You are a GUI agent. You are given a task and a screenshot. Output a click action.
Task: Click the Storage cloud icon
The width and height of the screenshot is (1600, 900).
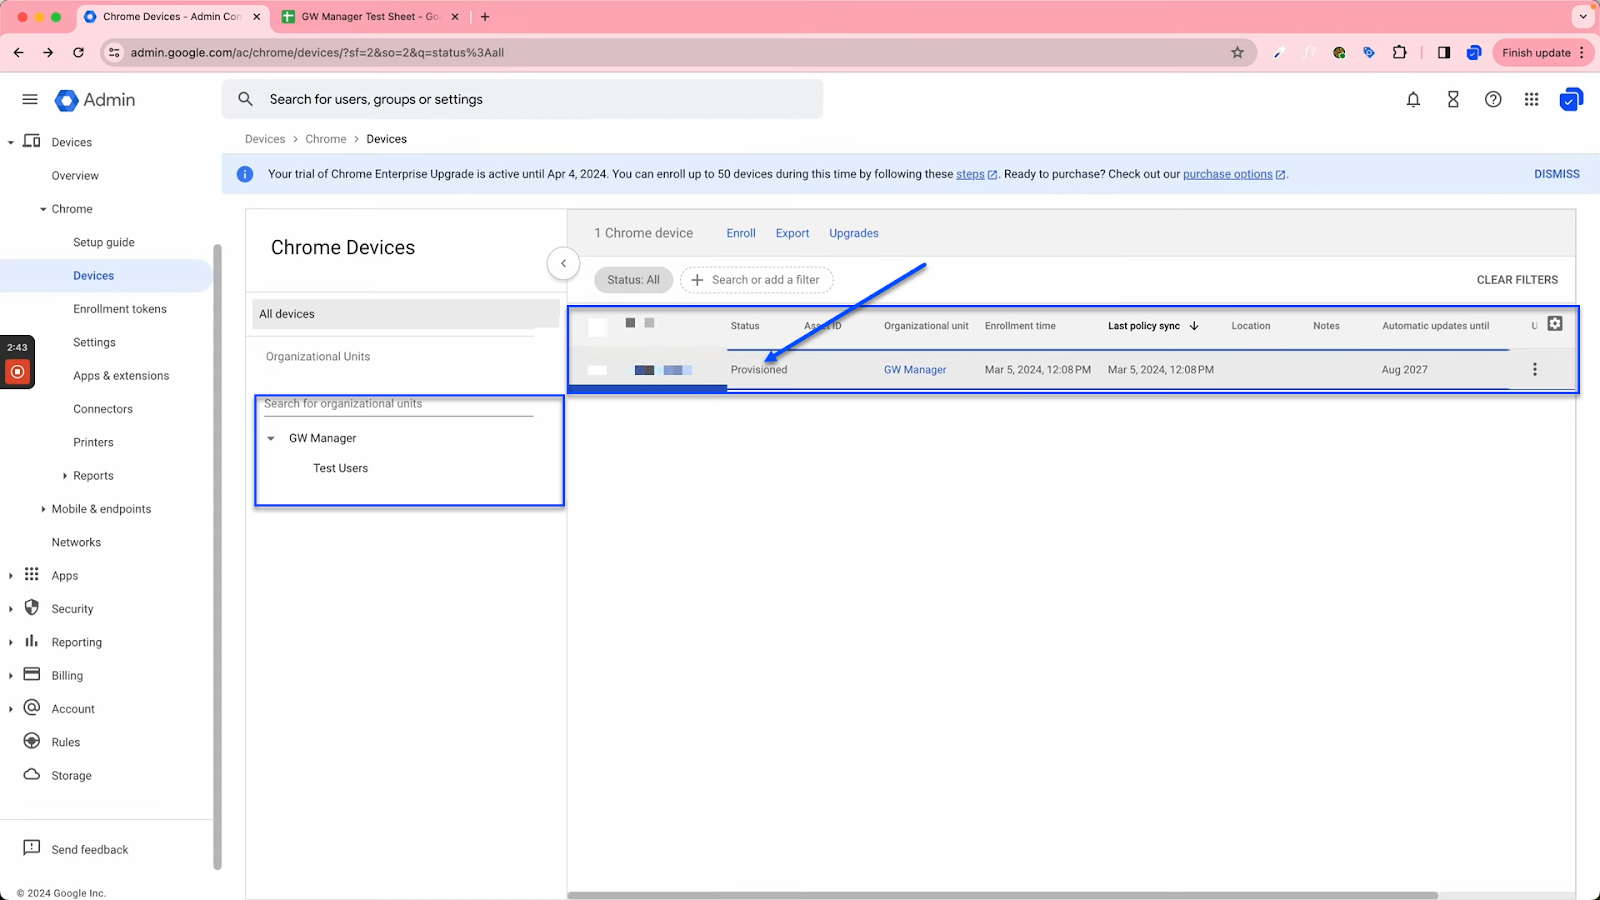(x=32, y=775)
